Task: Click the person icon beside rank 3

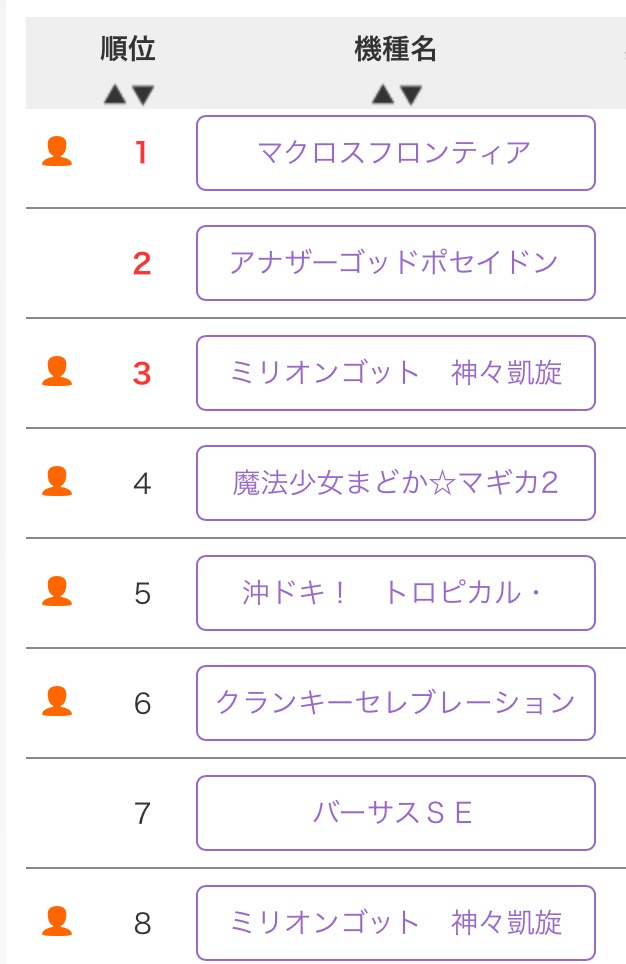Action: (x=57, y=372)
